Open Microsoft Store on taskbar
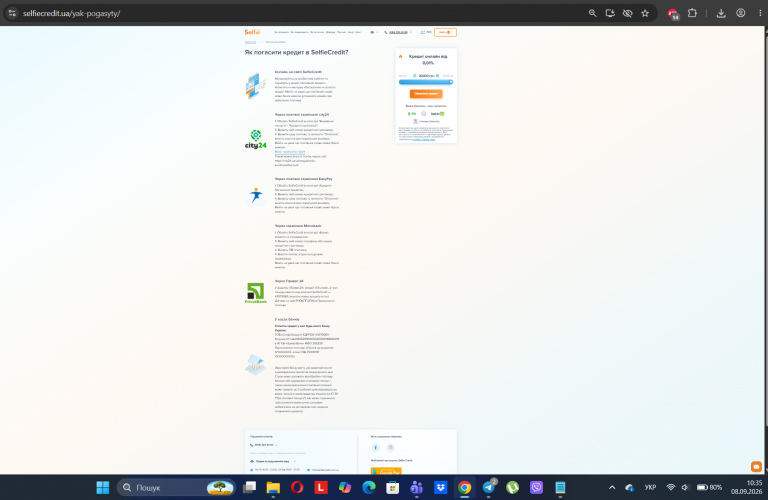The width and height of the screenshot is (768, 500). 392,487
